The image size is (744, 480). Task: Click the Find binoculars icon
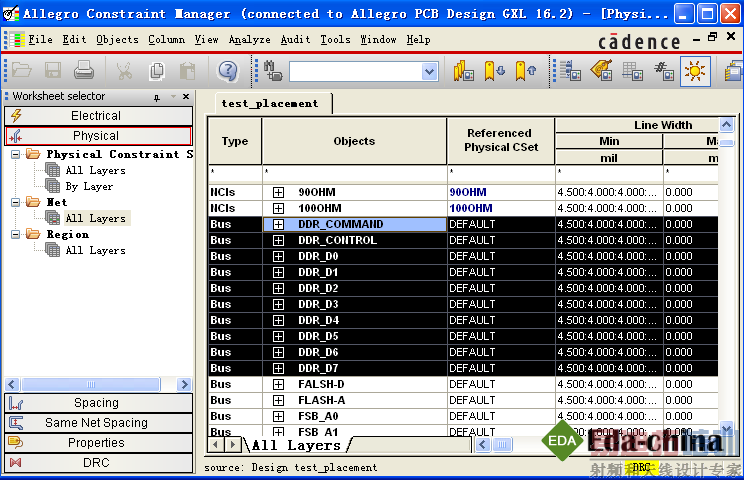[x=273, y=71]
